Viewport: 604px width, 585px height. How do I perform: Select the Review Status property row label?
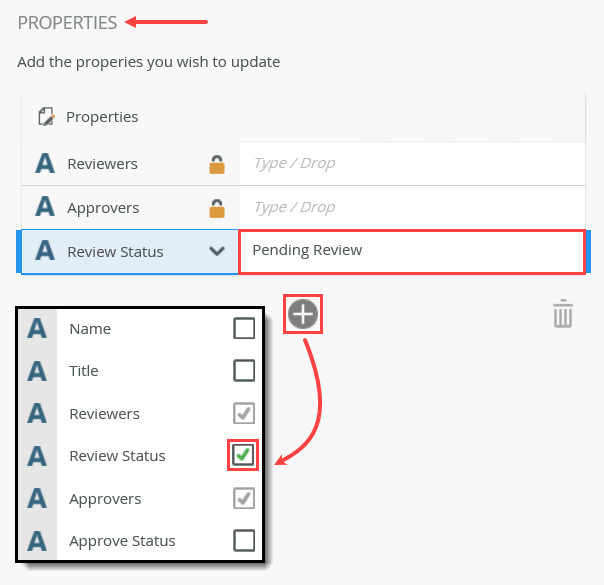tap(115, 252)
